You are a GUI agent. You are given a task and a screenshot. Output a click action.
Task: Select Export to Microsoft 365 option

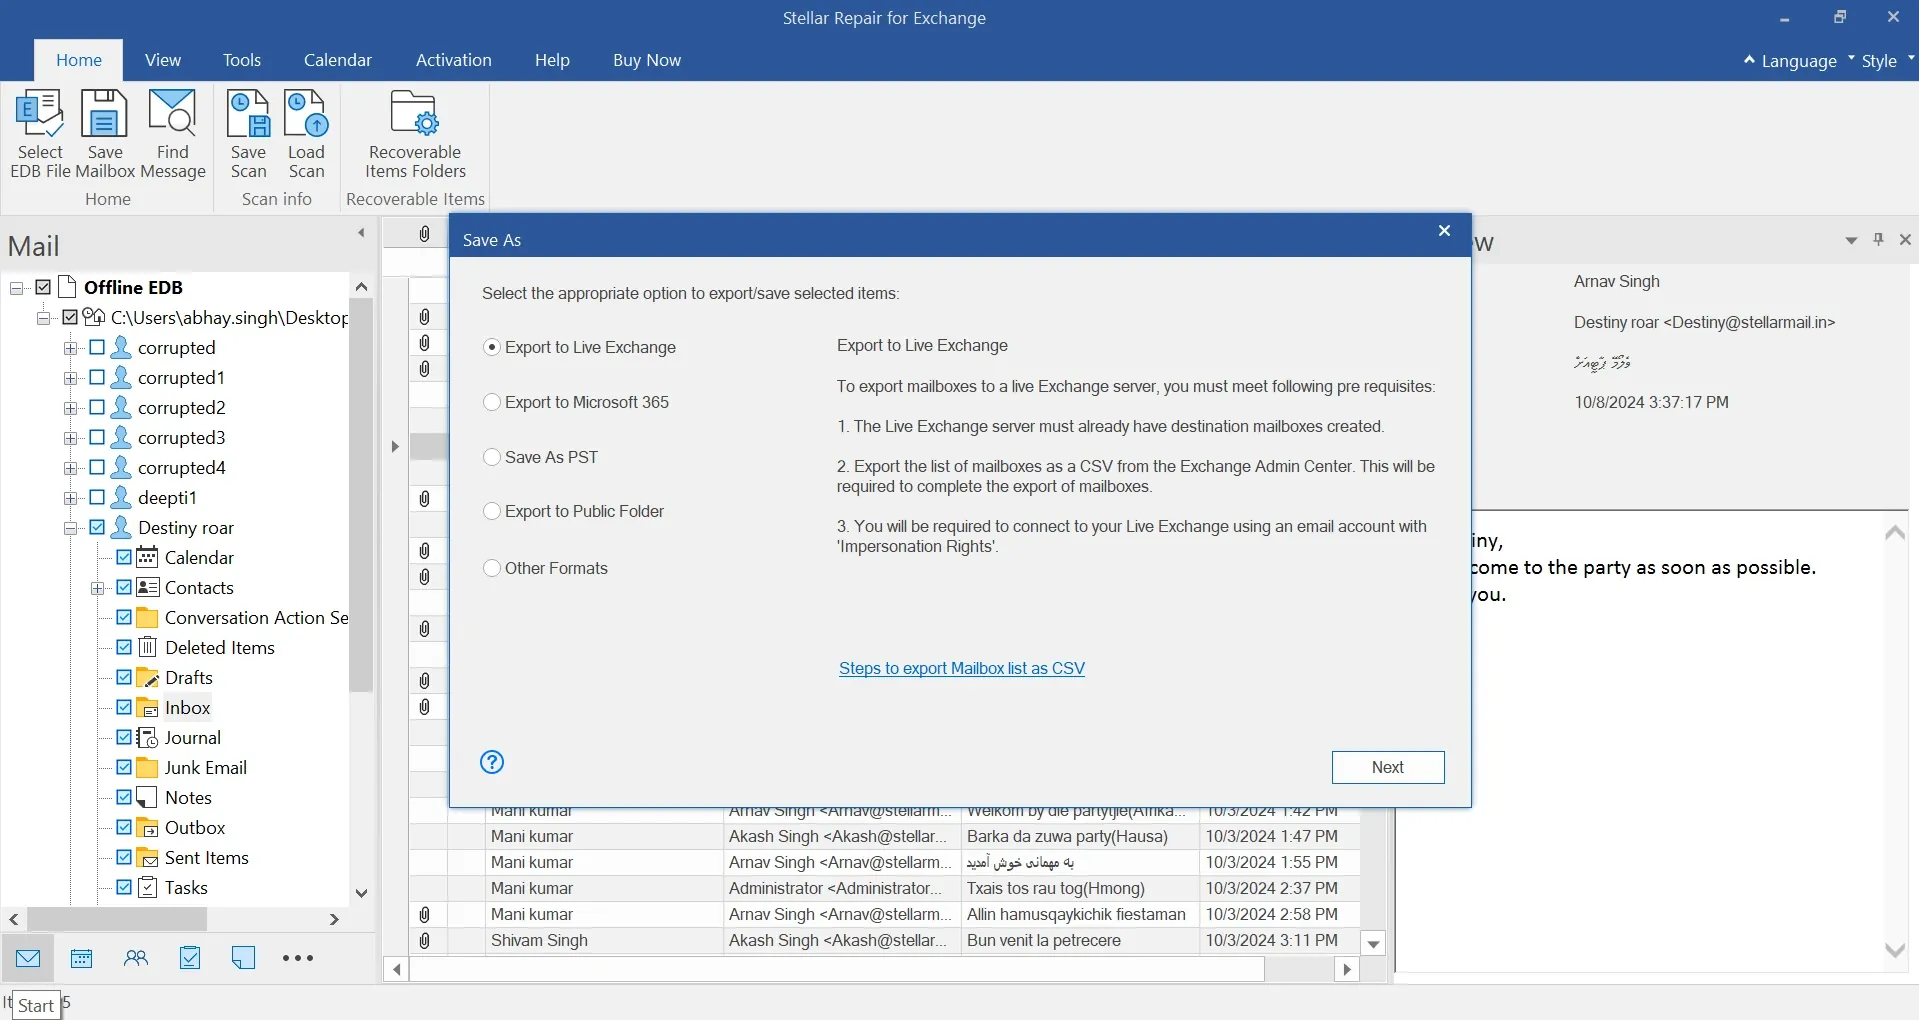pyautogui.click(x=576, y=402)
